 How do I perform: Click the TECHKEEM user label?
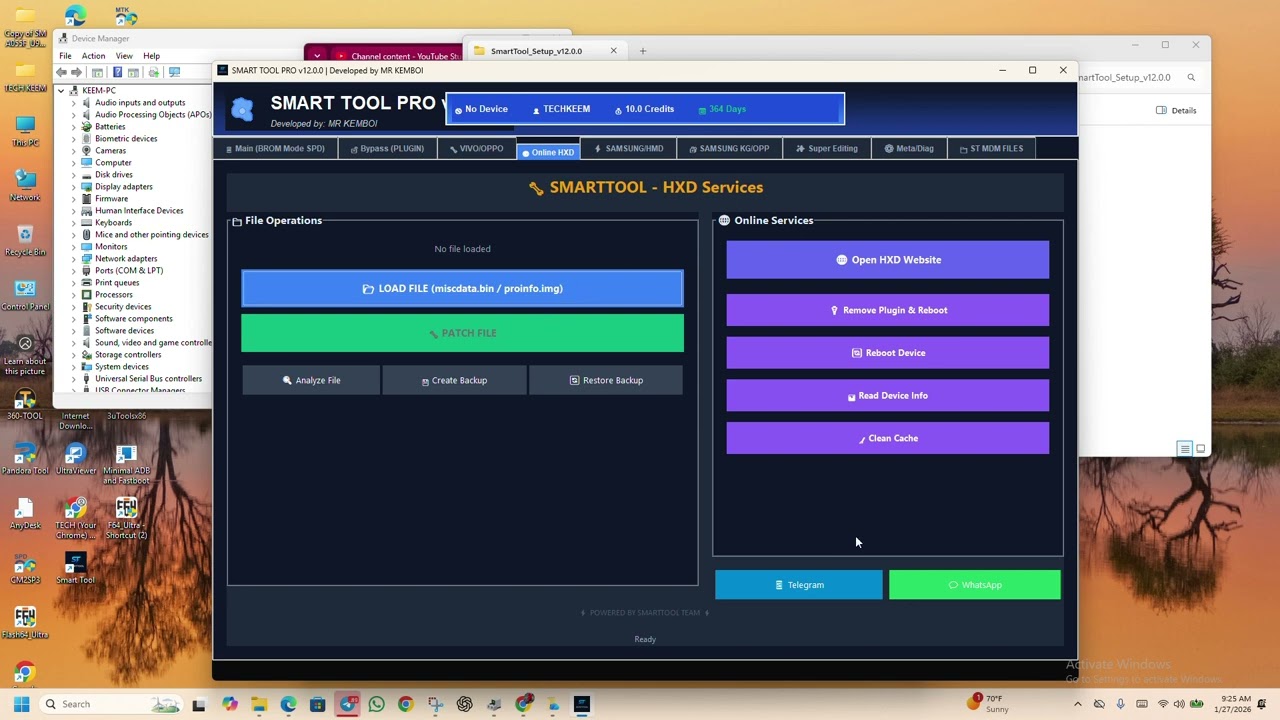pos(561,109)
